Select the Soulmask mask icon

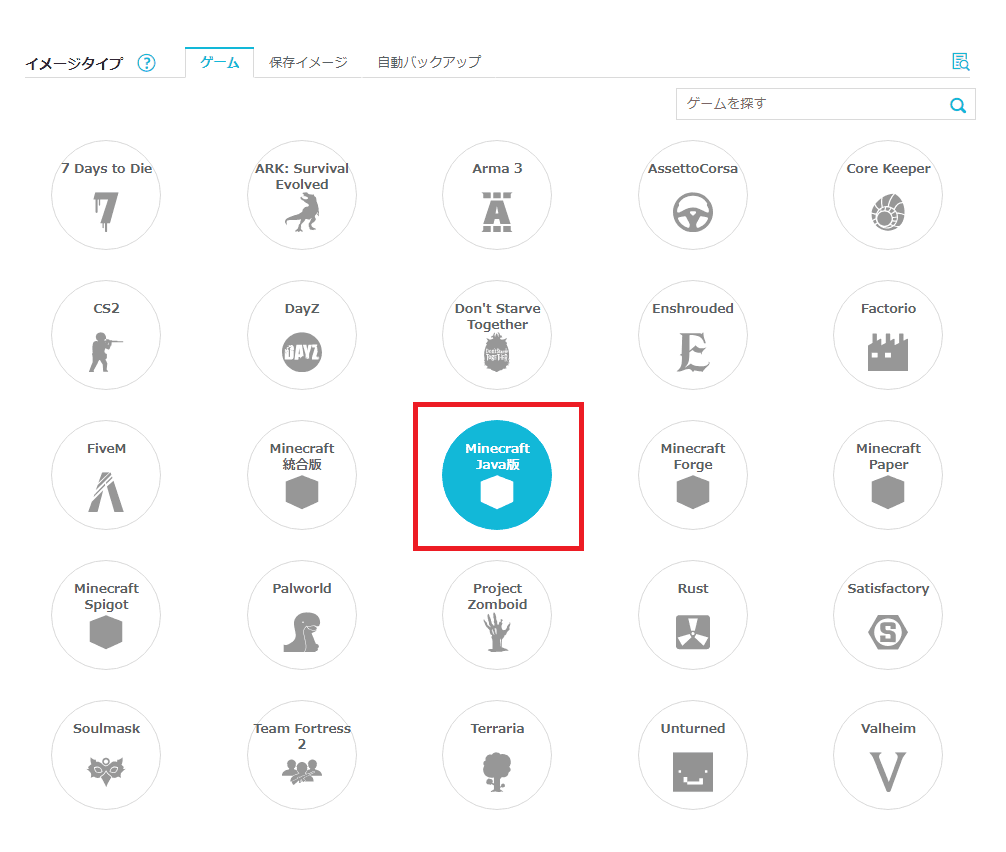[106, 771]
